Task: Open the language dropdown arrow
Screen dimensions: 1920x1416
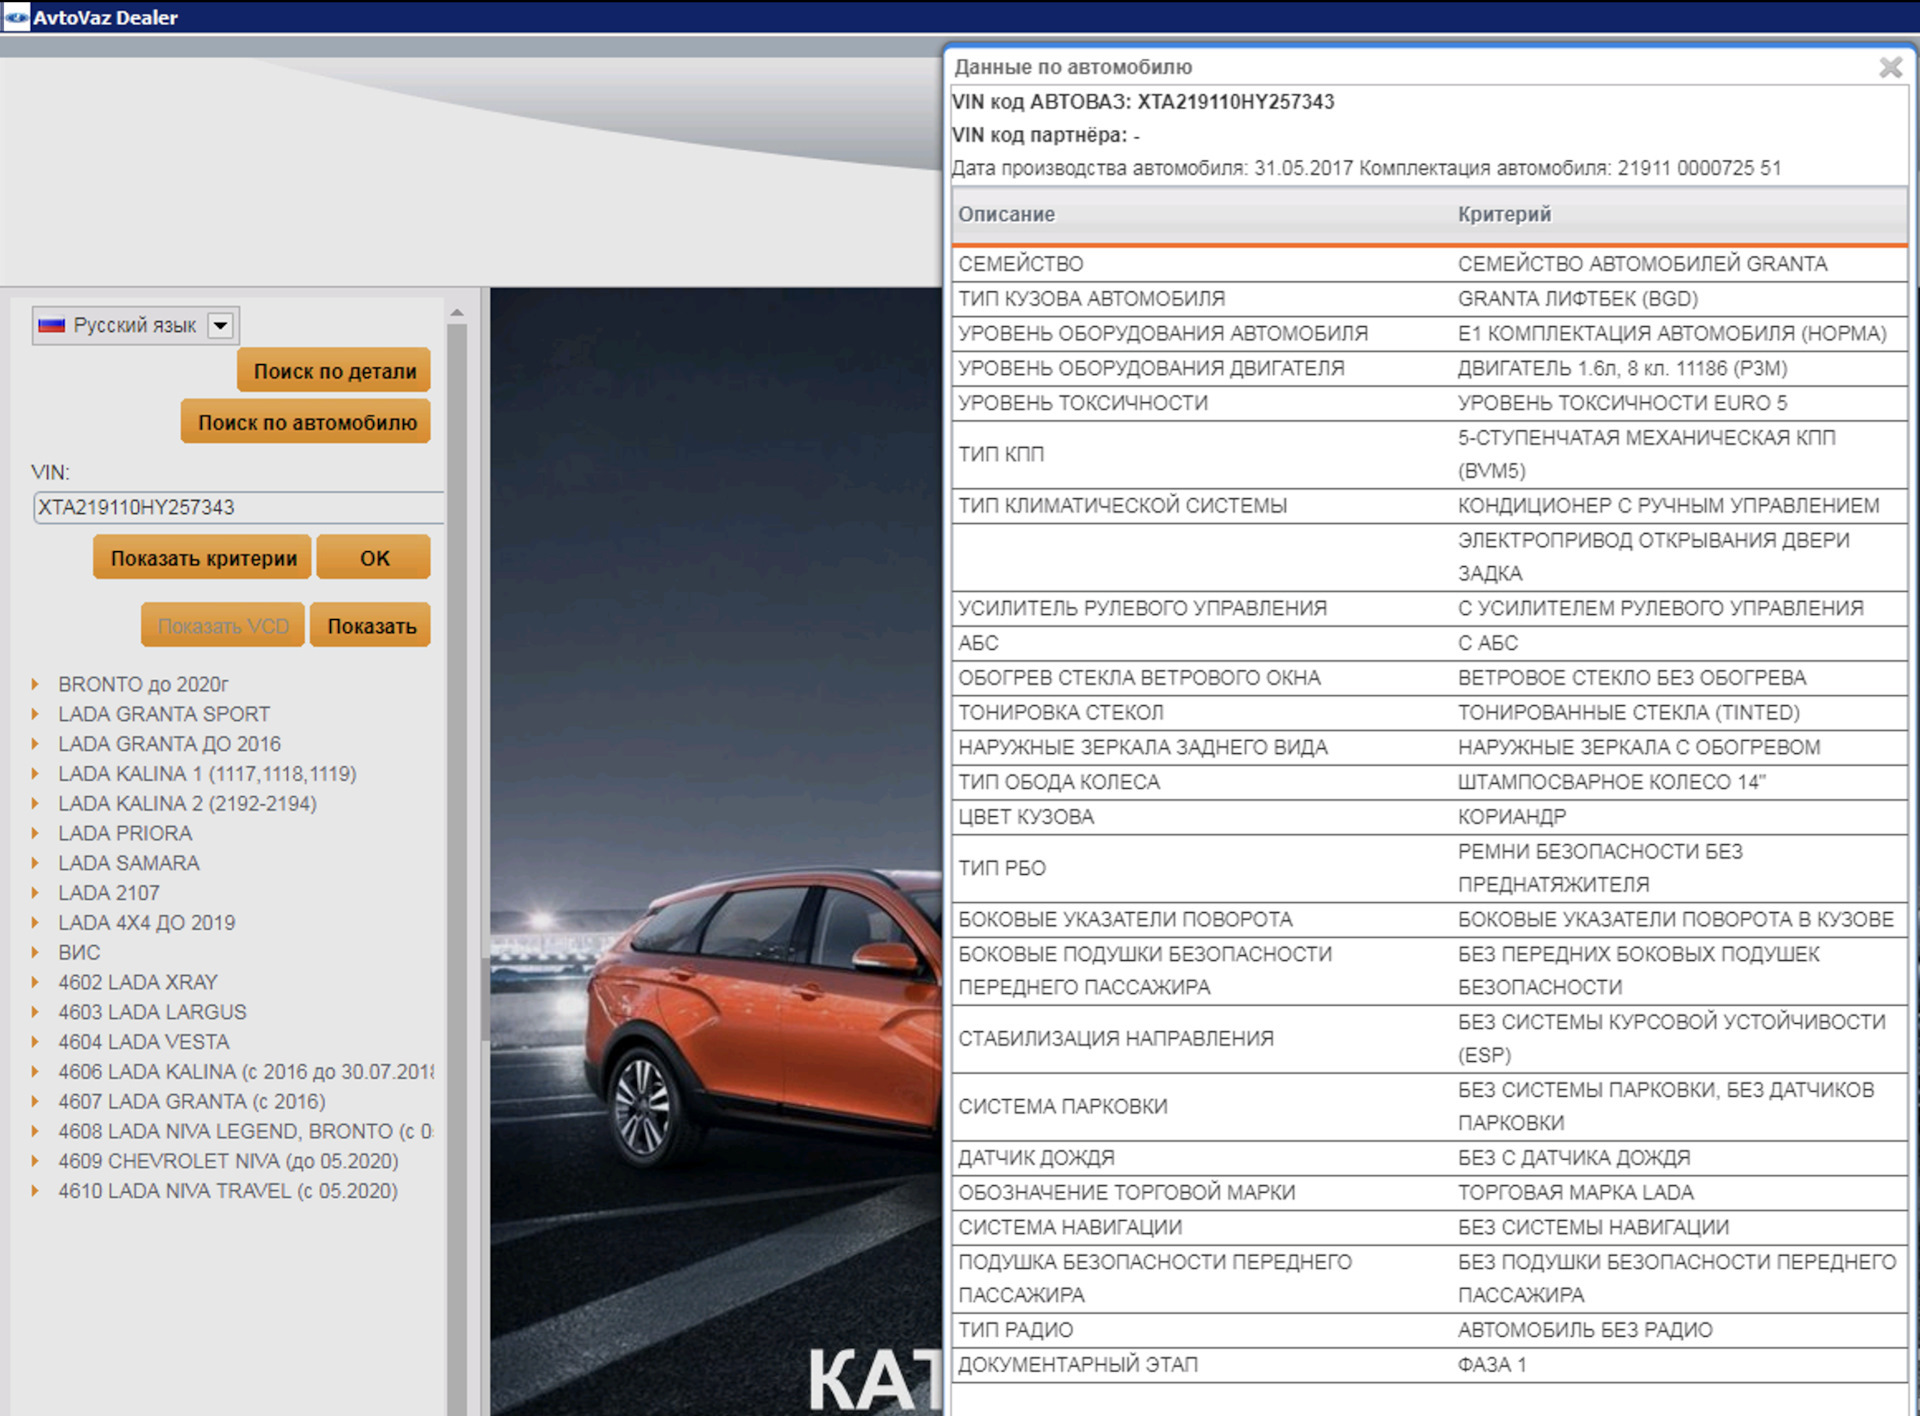Action: (221, 325)
